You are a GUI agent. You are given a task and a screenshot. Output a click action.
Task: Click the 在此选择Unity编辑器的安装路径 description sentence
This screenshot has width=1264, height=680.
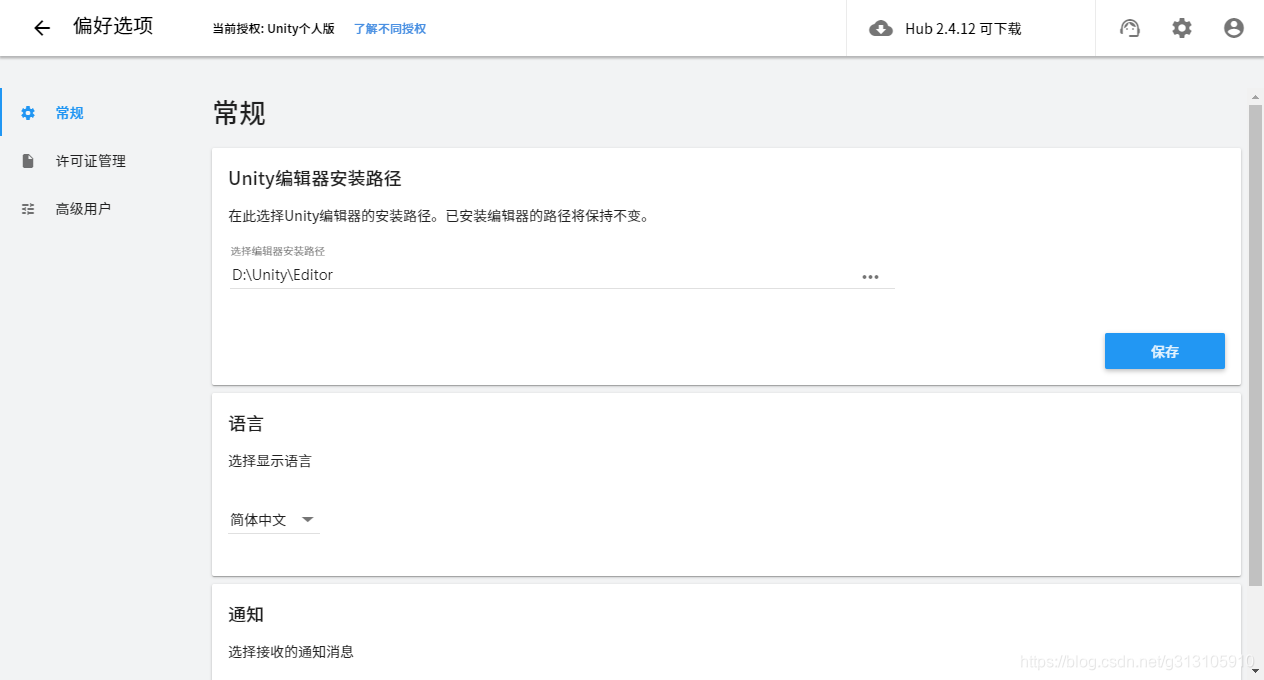[x=439, y=216]
